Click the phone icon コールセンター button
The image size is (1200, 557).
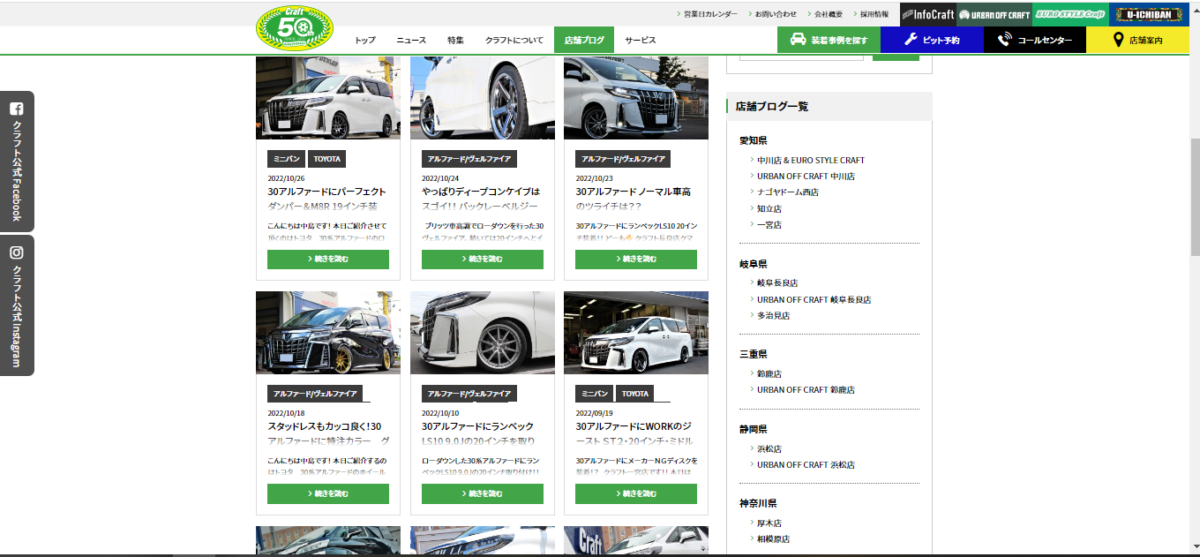pos(1034,40)
